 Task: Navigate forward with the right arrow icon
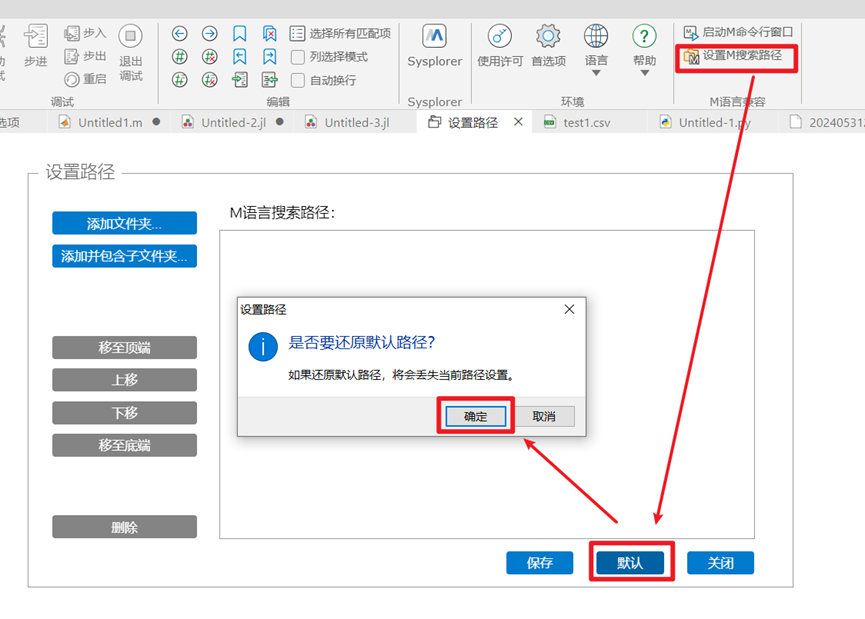210,34
